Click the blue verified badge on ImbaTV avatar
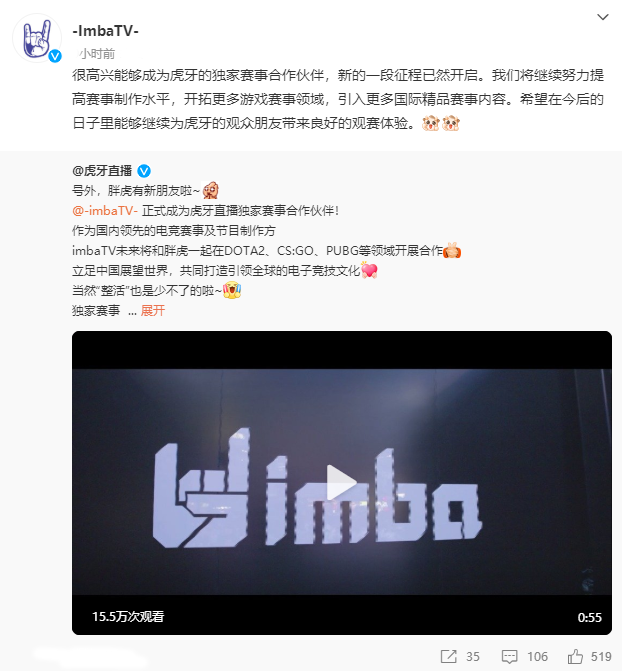This screenshot has width=622, height=671. tap(55, 56)
